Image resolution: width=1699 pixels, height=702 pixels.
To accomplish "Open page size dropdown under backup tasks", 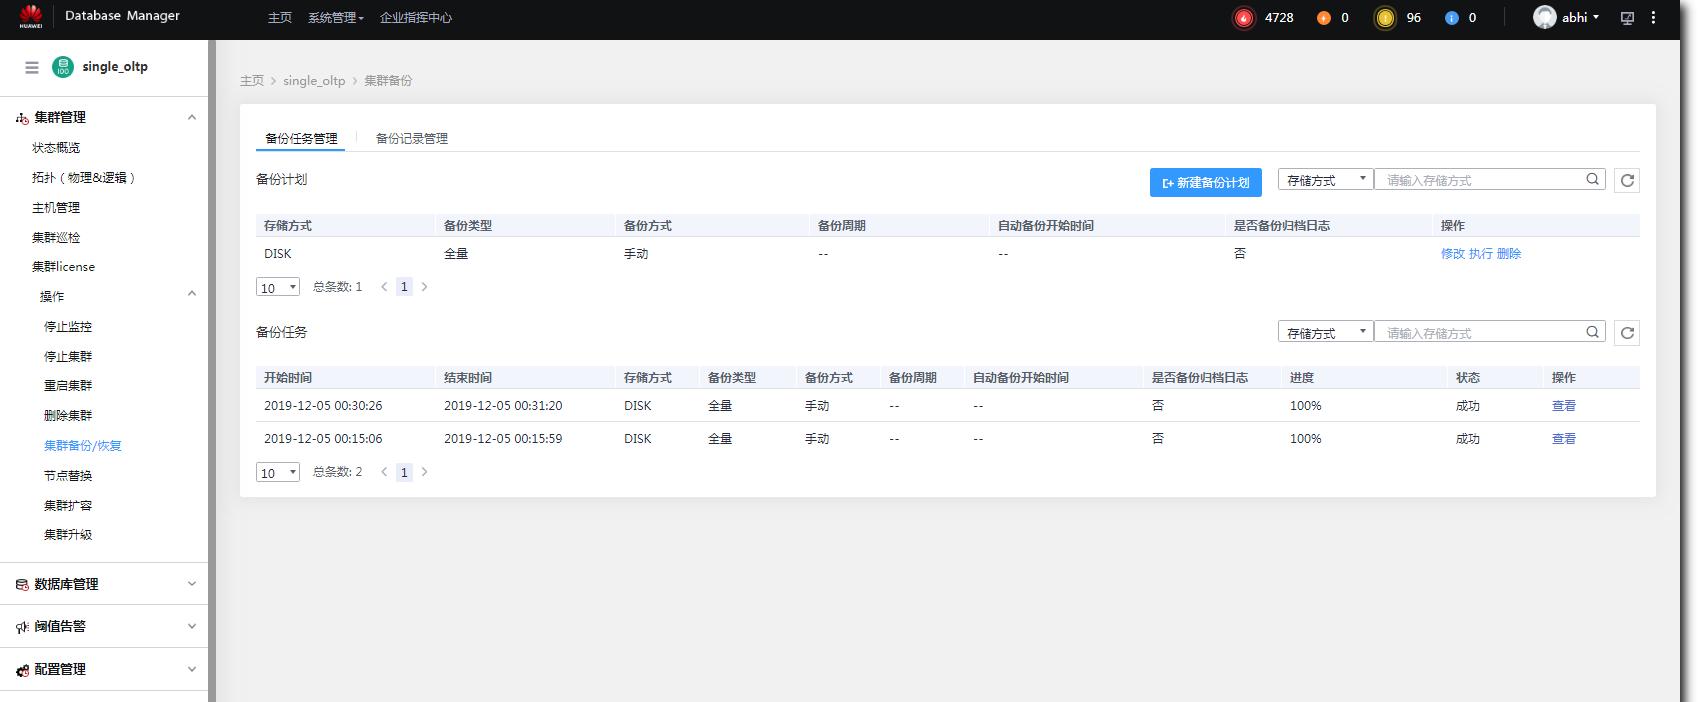I will pyautogui.click(x=278, y=473).
